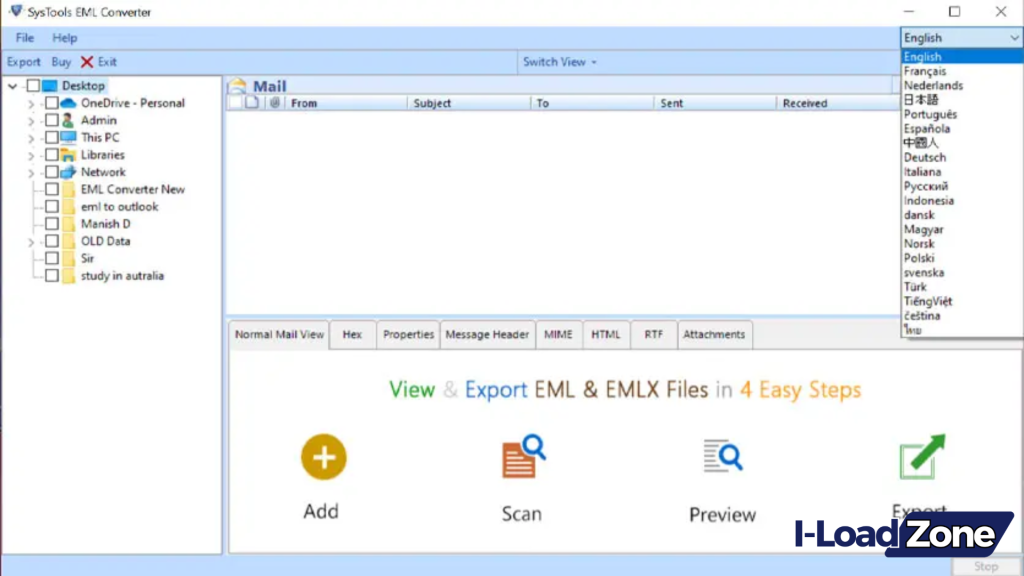Click the Libraries folder icon
1024x576 pixels.
click(68, 155)
